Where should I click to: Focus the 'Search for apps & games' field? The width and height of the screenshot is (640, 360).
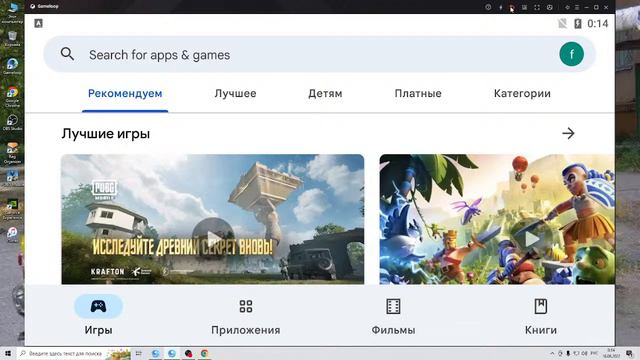point(319,54)
